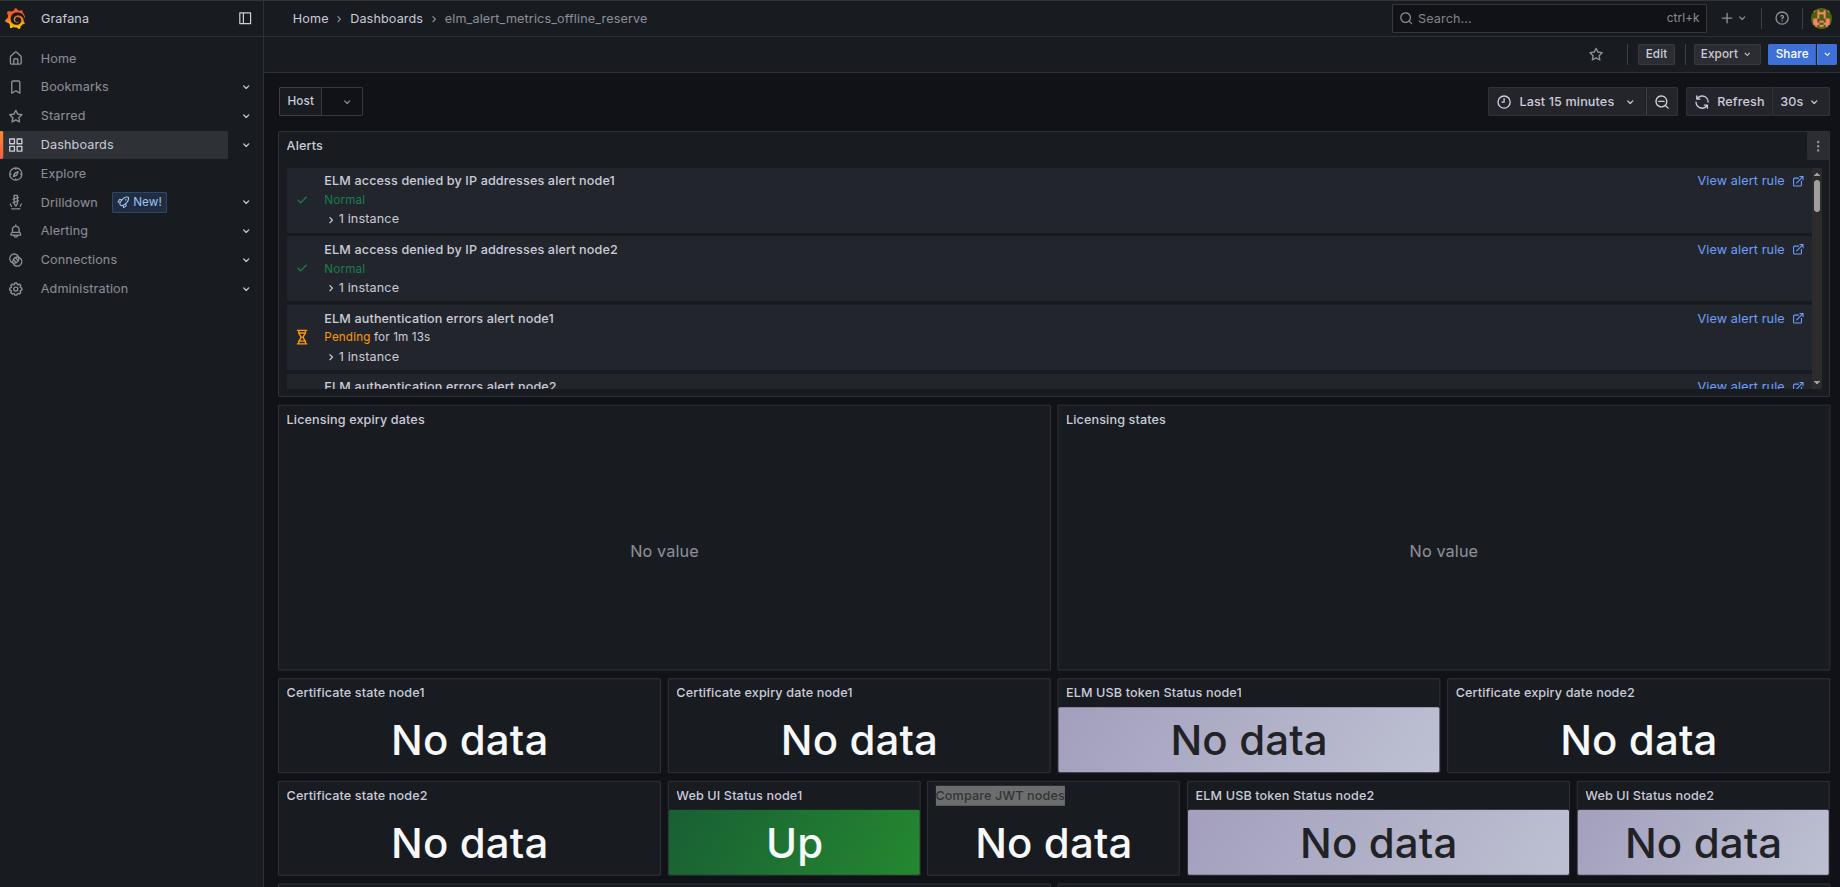Click the Licensing expiry dates panel title
Image resolution: width=1840 pixels, height=887 pixels.
[356, 420]
